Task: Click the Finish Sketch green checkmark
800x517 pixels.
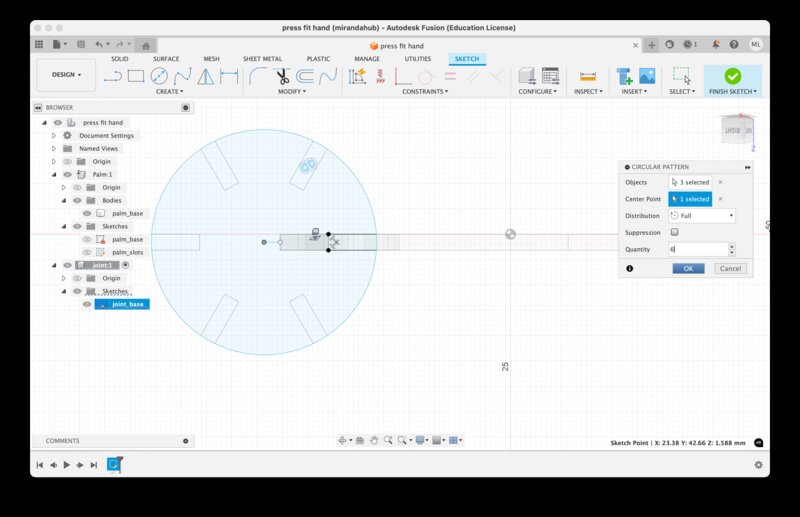Action: (x=732, y=76)
